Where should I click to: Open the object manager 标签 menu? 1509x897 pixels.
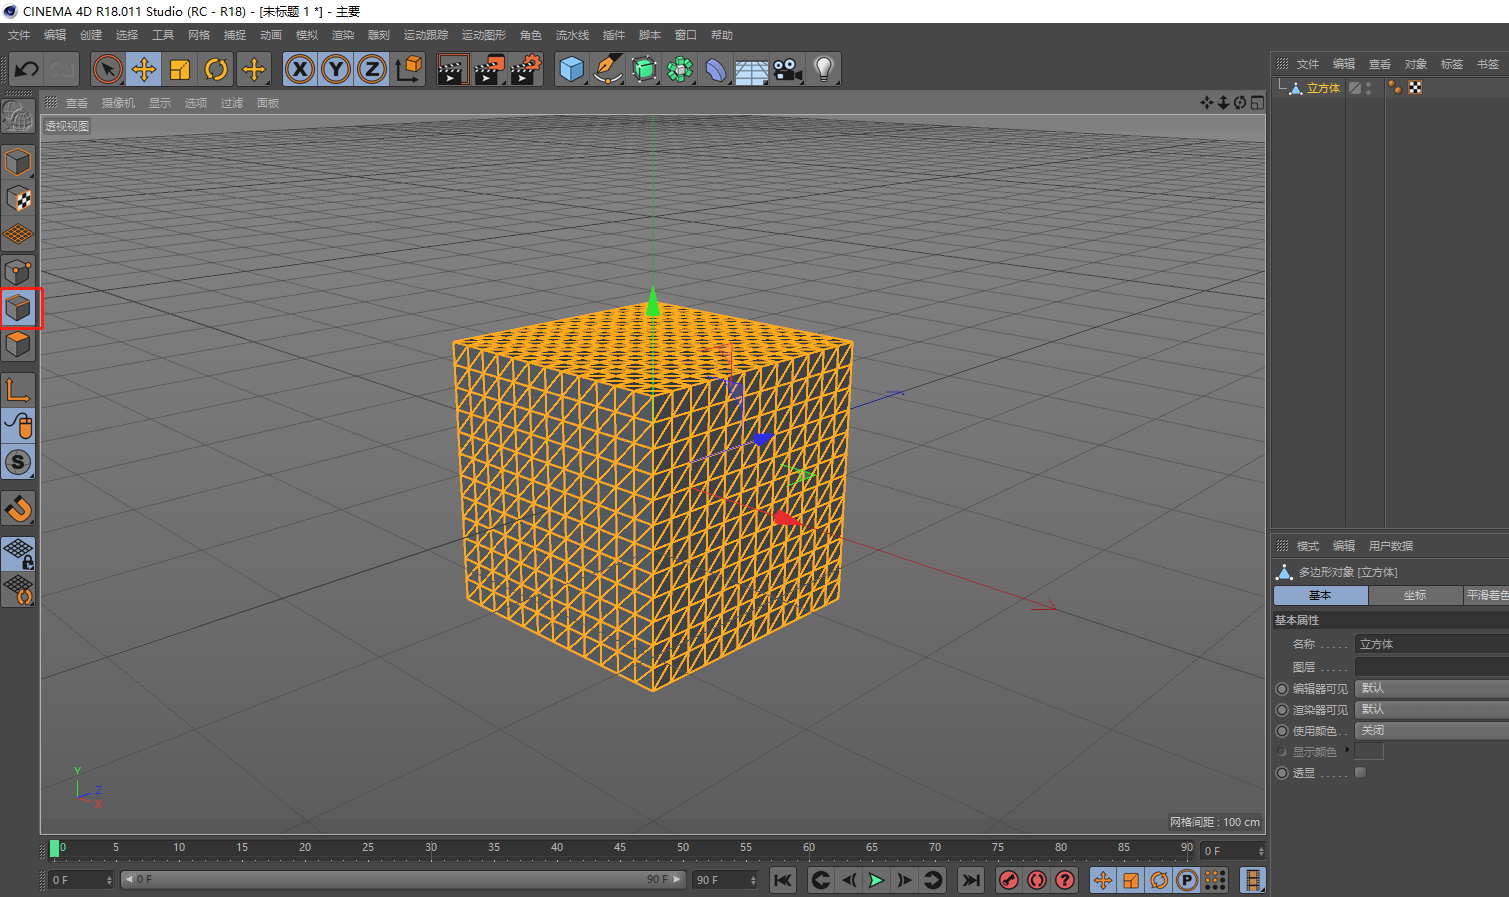[x=1452, y=64]
